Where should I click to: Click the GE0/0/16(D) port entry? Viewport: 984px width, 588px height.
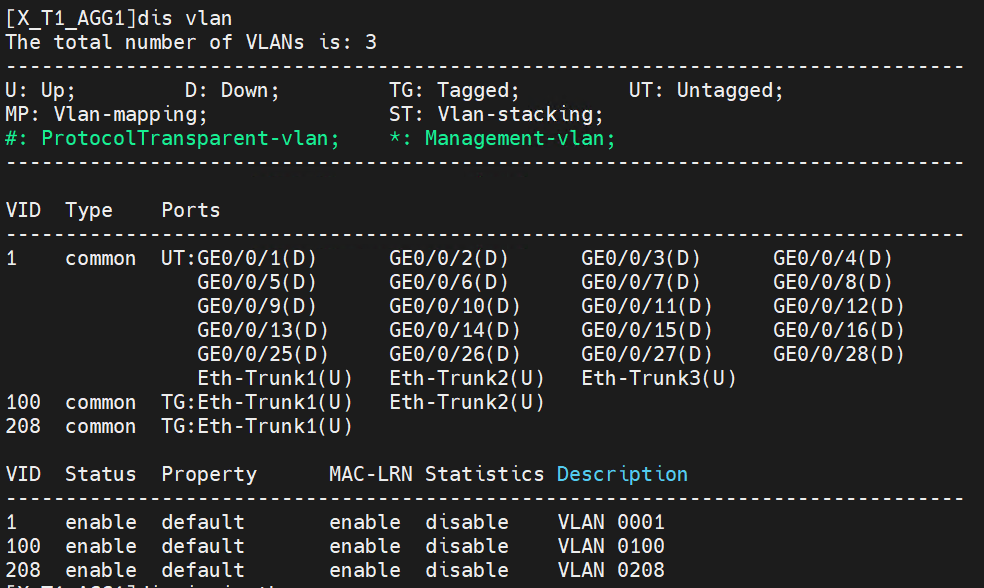click(838, 330)
